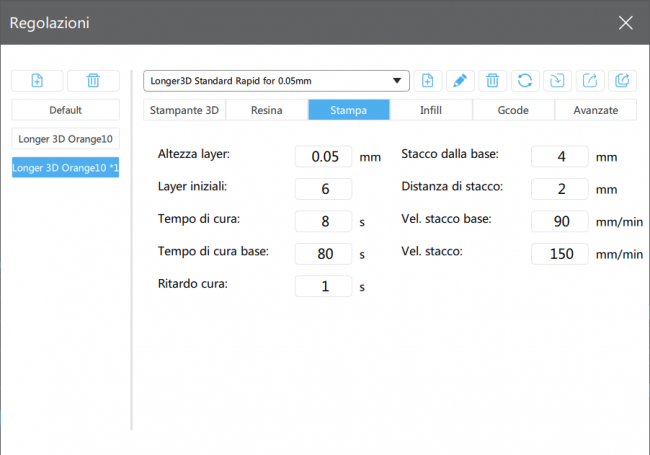
Task: Click the pencil icon to rename the profile
Action: point(459,81)
